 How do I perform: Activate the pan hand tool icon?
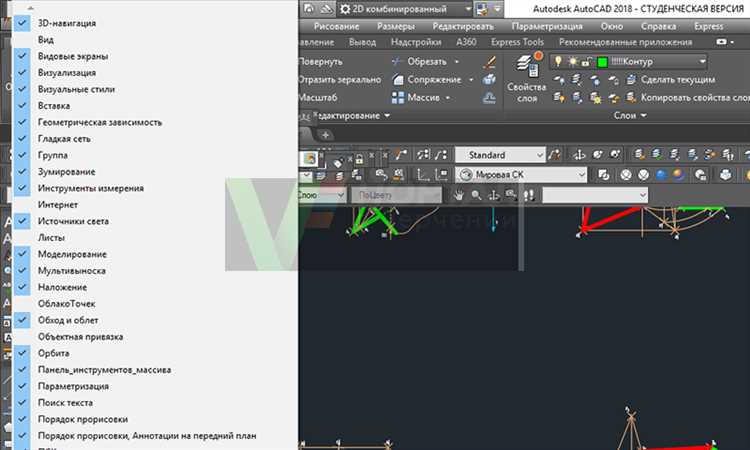pos(459,195)
